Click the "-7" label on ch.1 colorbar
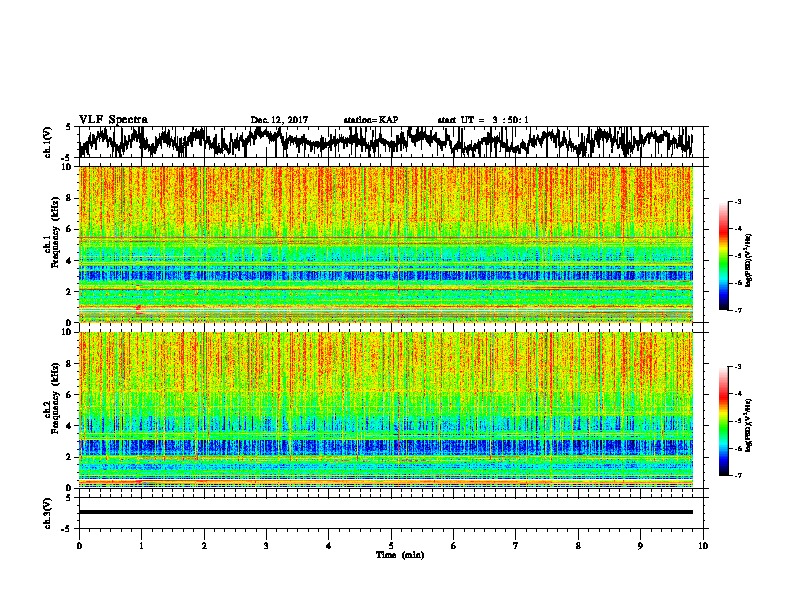 [x=738, y=310]
